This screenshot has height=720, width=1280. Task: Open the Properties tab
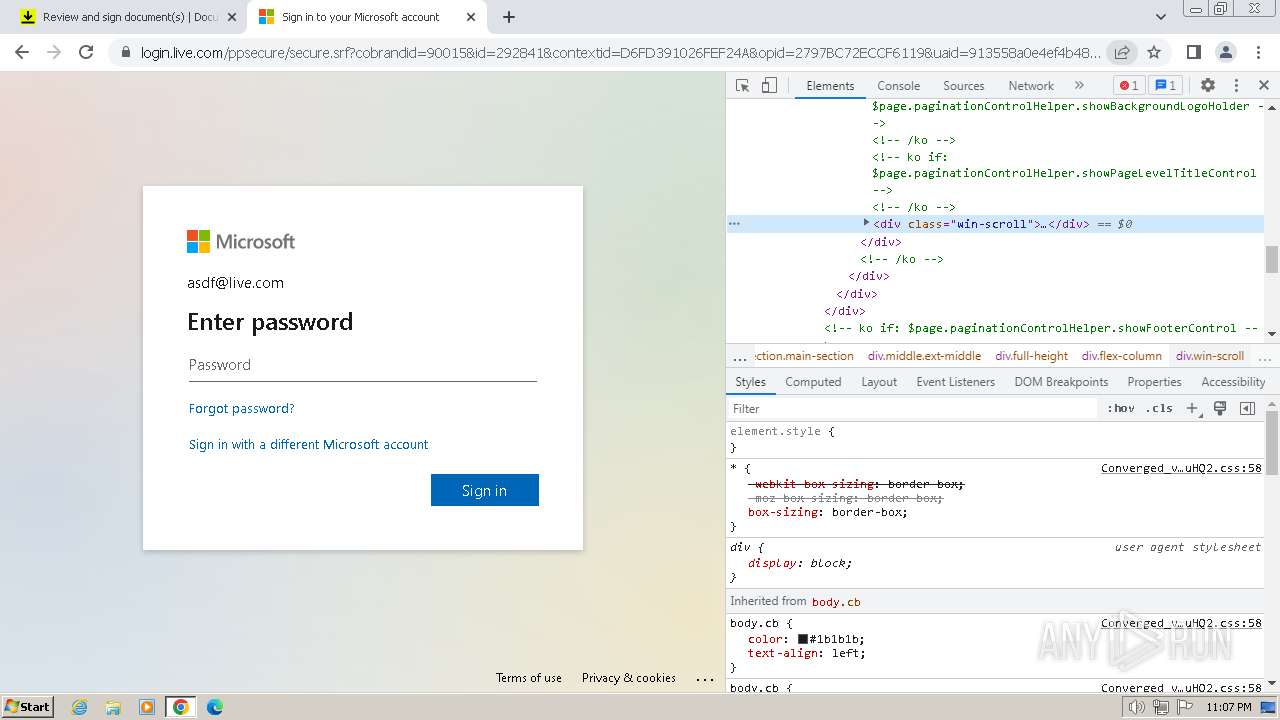[1154, 382]
